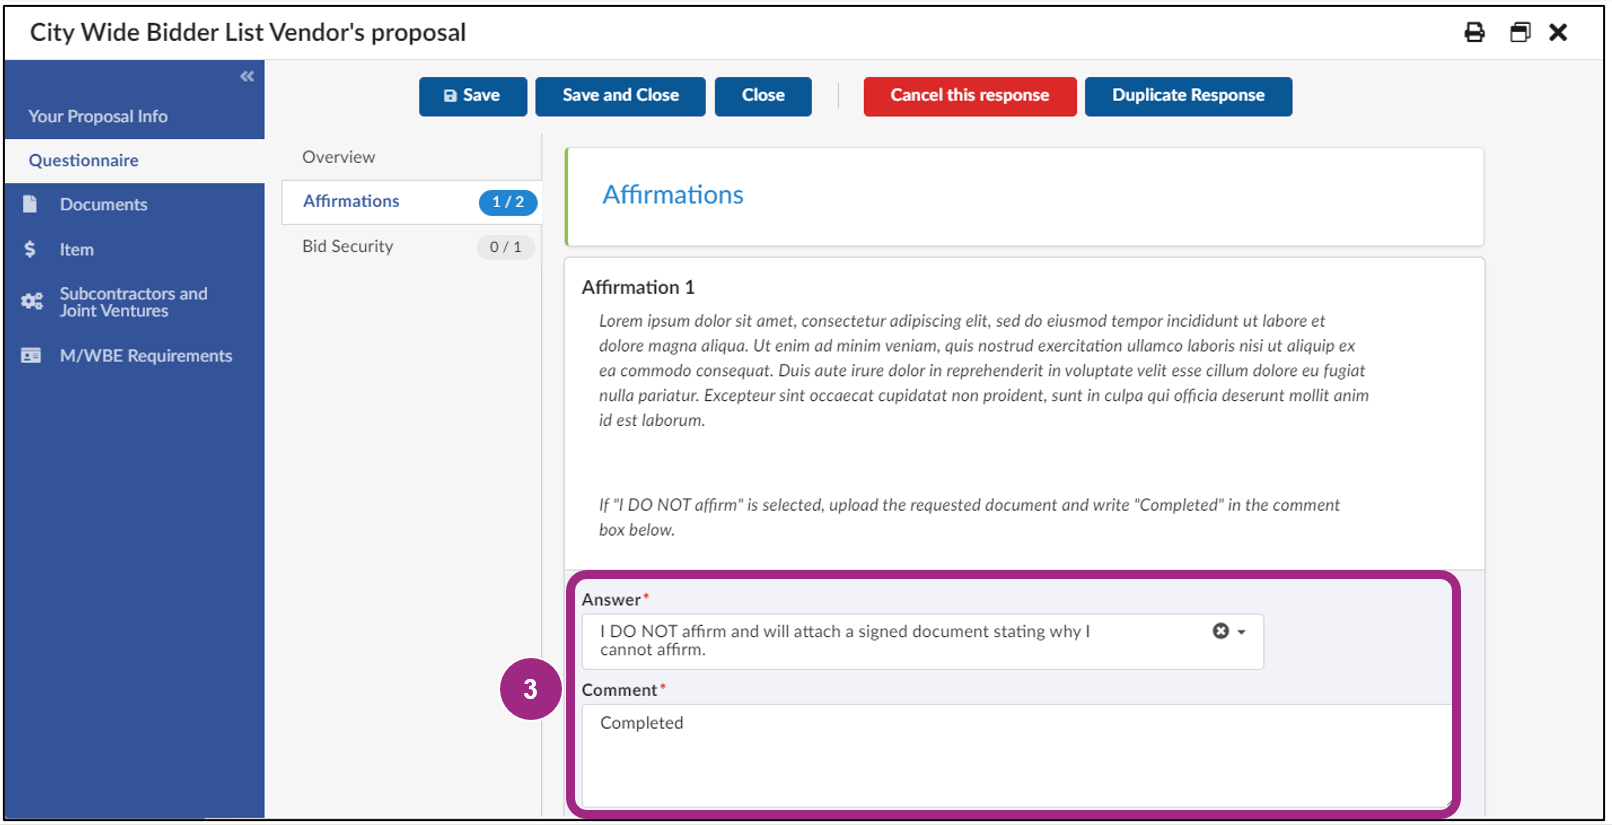The width and height of the screenshot is (1612, 825).
Task: Click the dollar sign Item icon
Action: coord(30,249)
